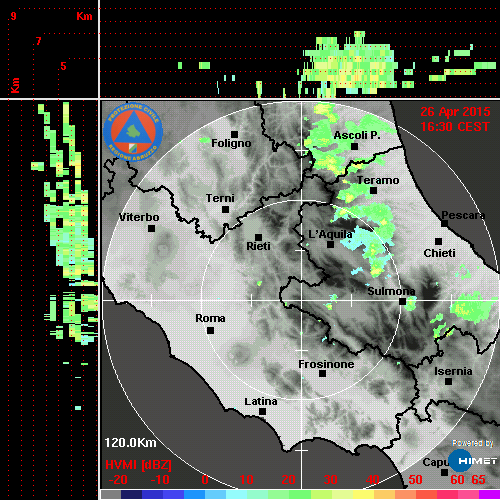
Task: Click the L'Aquila city marker square
Action: click(330, 245)
